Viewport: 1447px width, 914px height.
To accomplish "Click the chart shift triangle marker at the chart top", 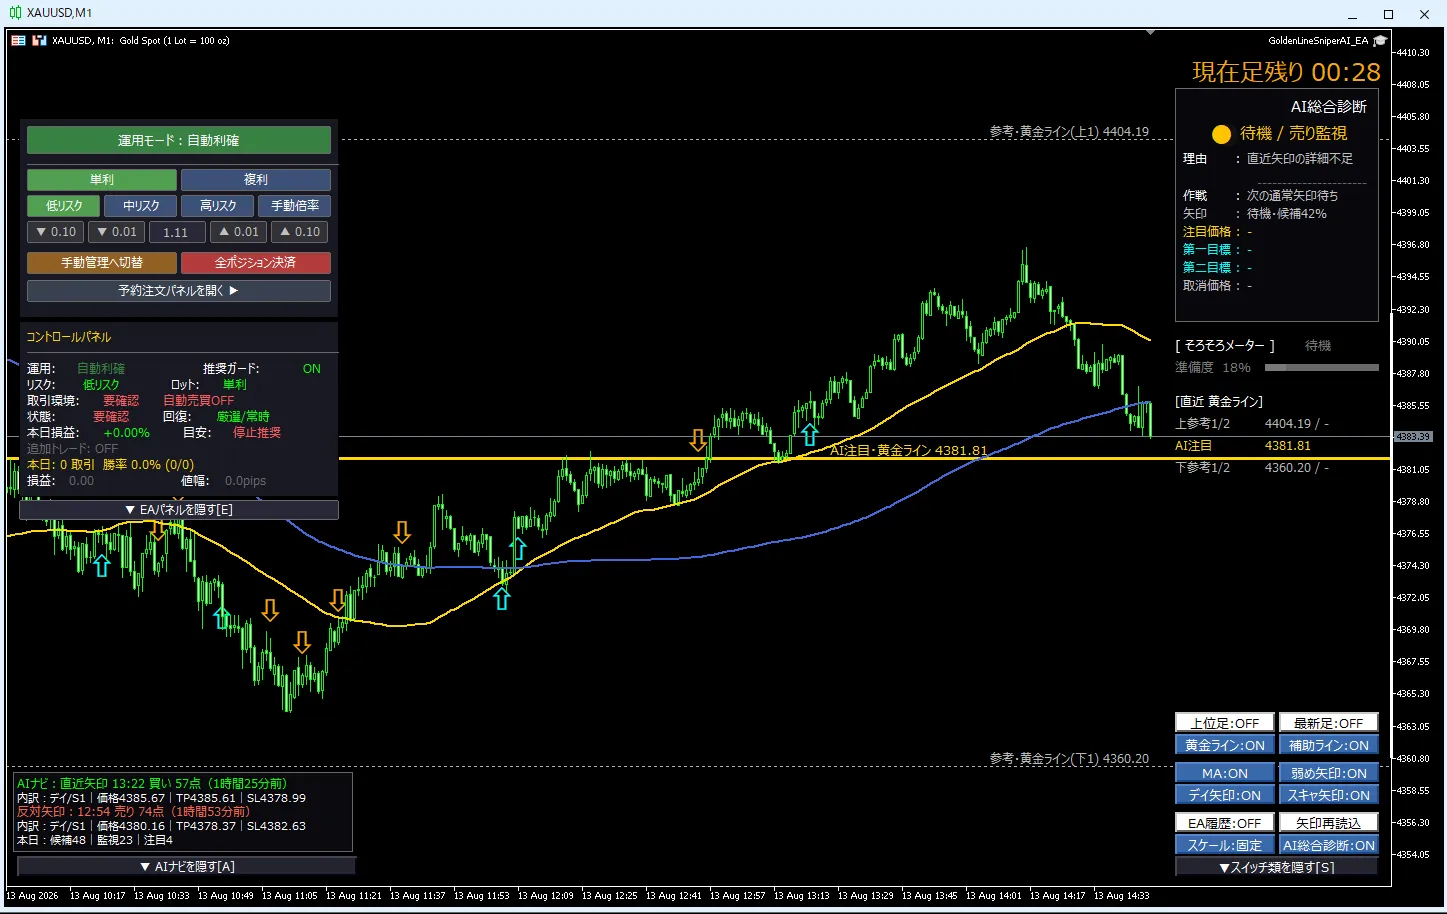I will [1150, 33].
